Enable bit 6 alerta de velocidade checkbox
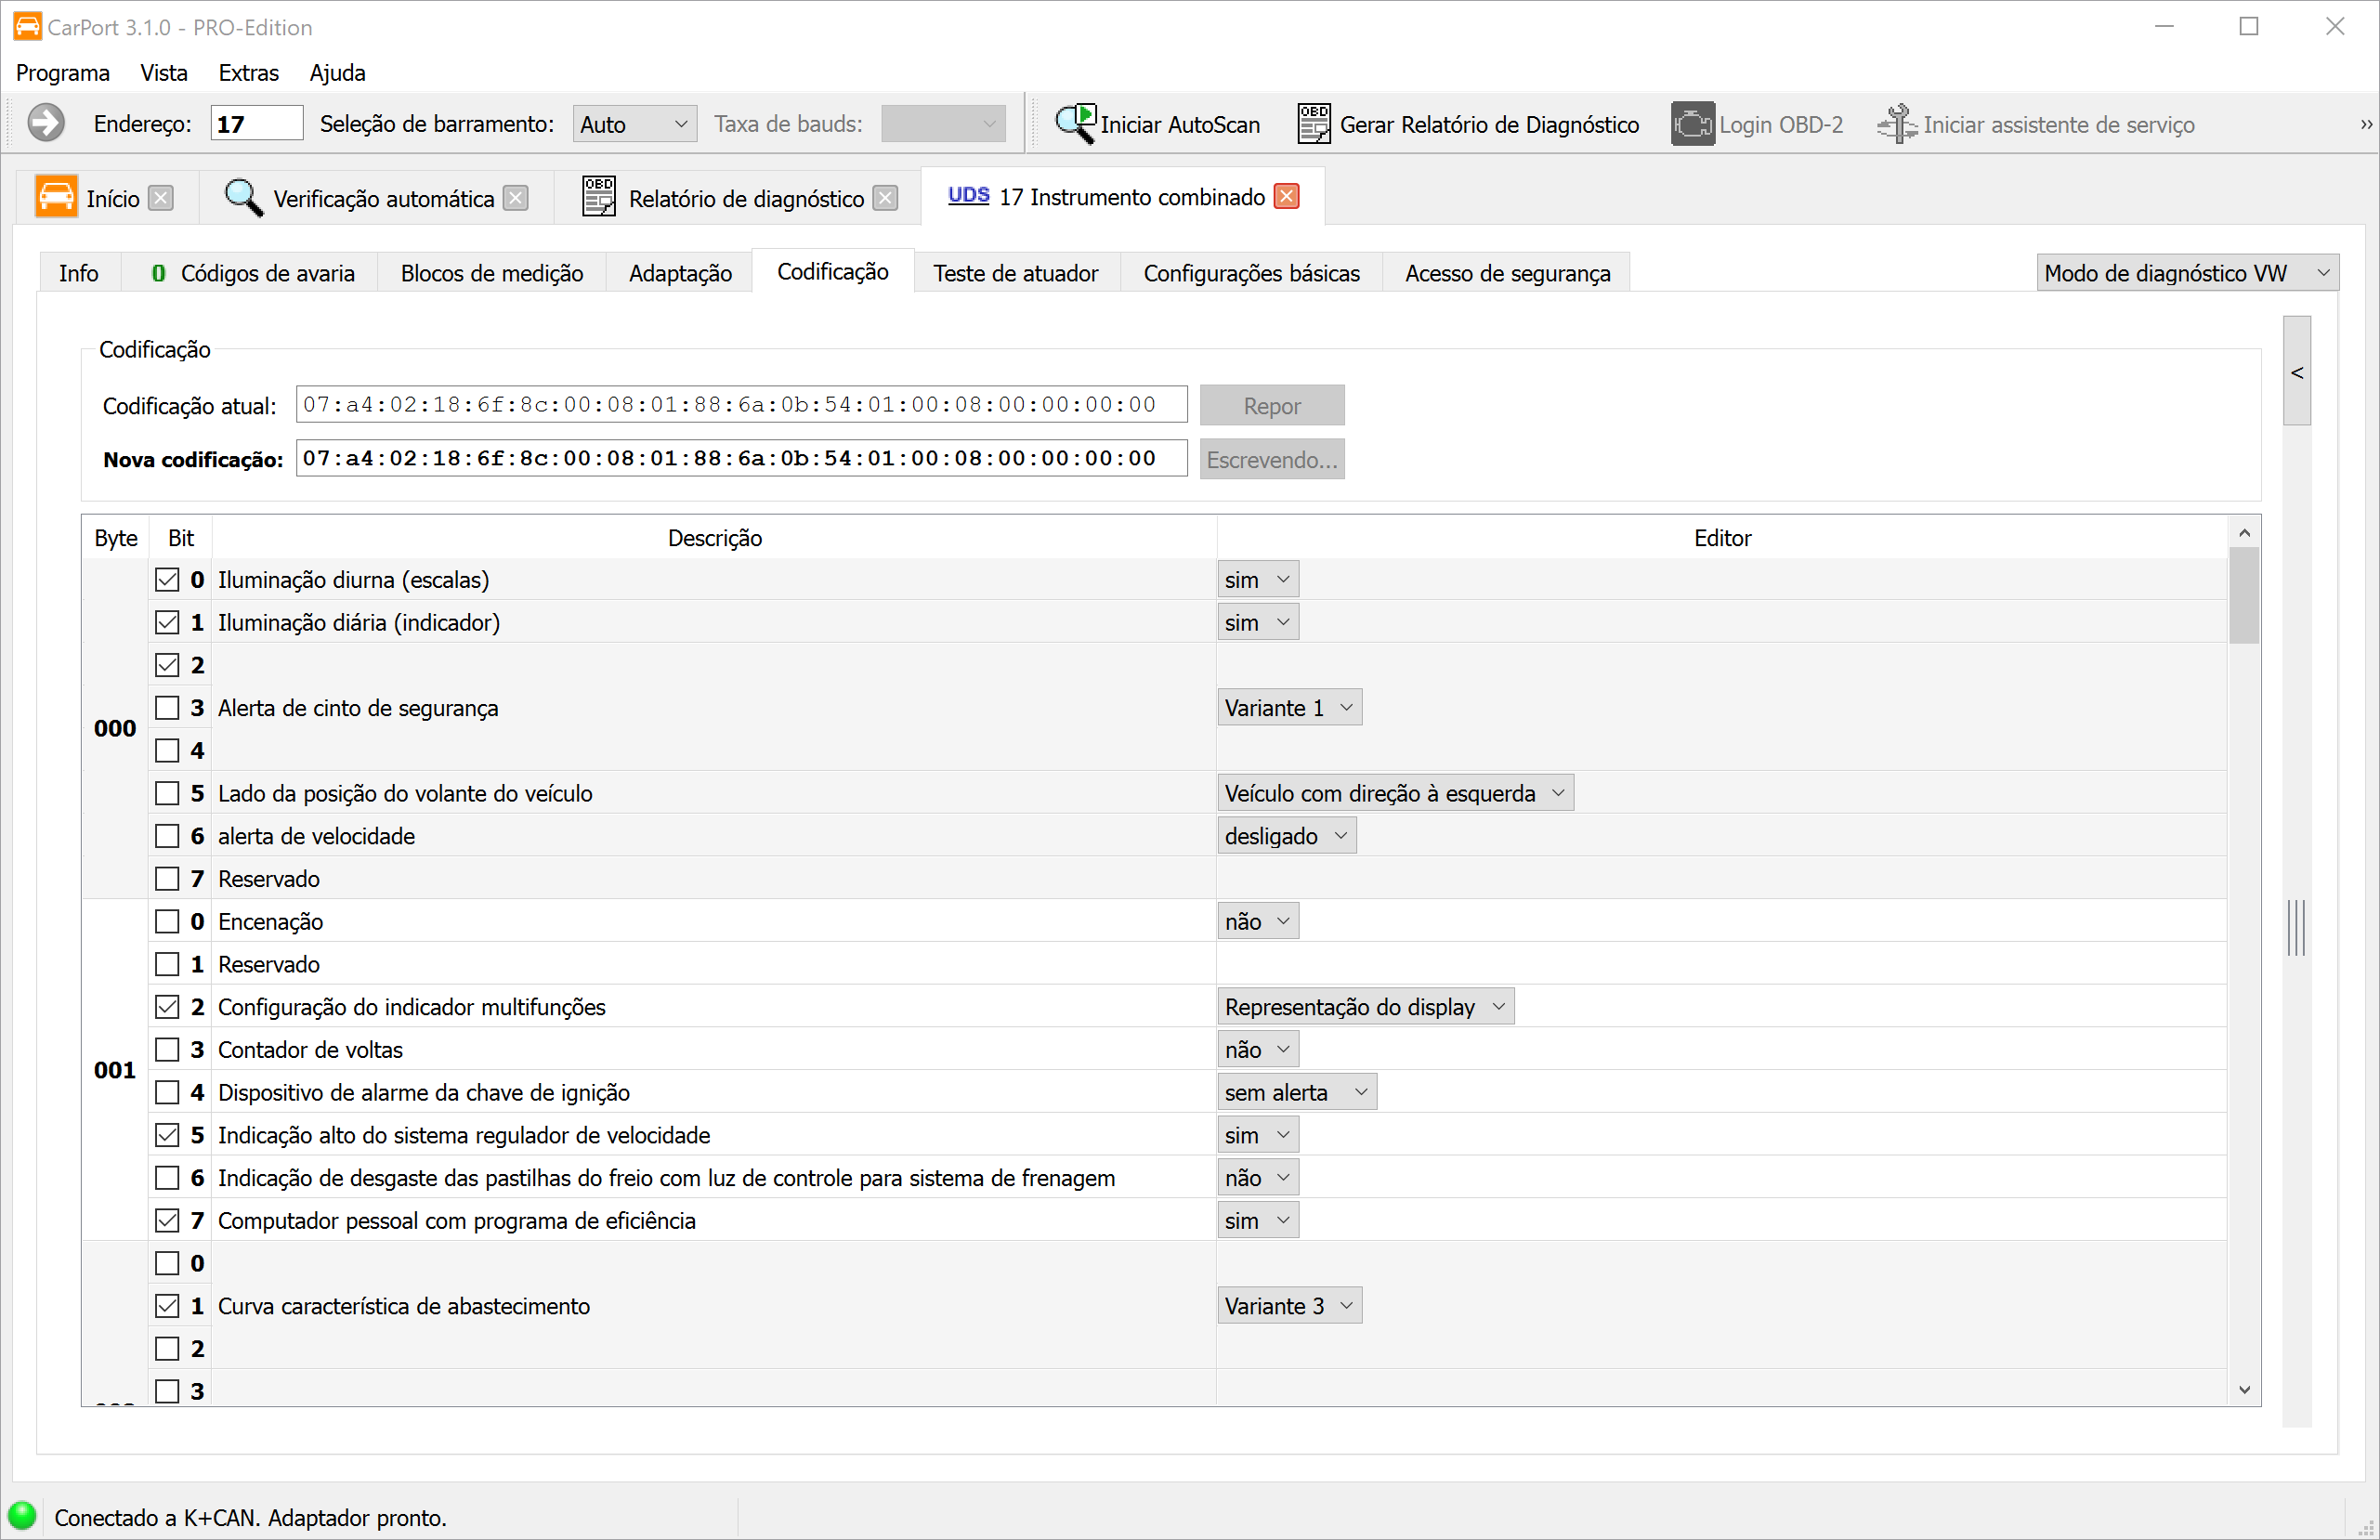Screen dimensions: 2380x1540 pyautogui.click(x=167, y=836)
